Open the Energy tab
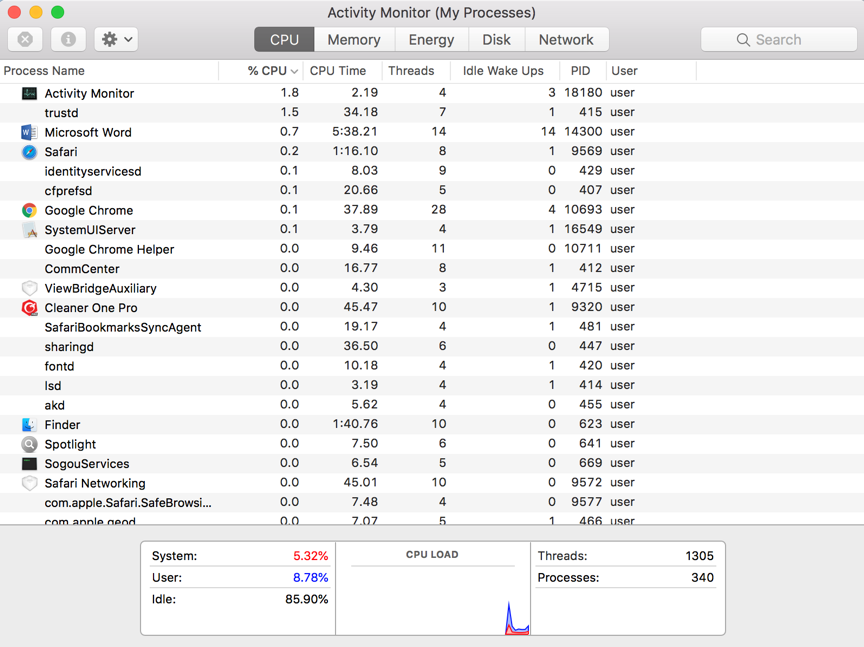864x647 pixels. 431,40
